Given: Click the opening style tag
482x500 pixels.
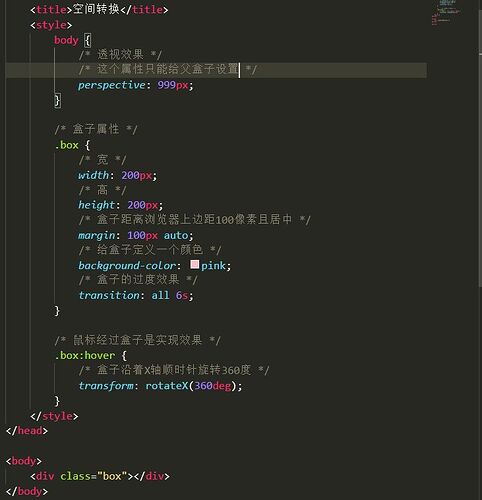Looking at the screenshot, I should pyautogui.click(x=51, y=25).
